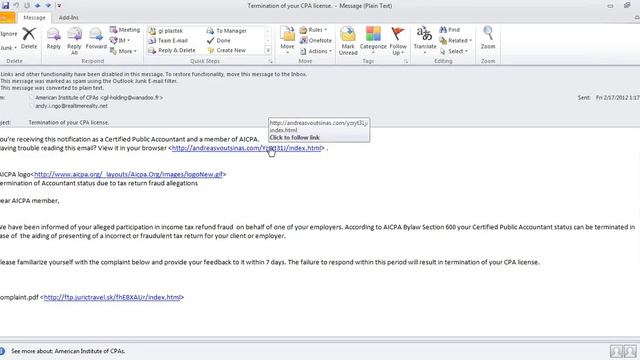Mark the message as Unread
This screenshot has width=640, height=360.
pos(348,40)
